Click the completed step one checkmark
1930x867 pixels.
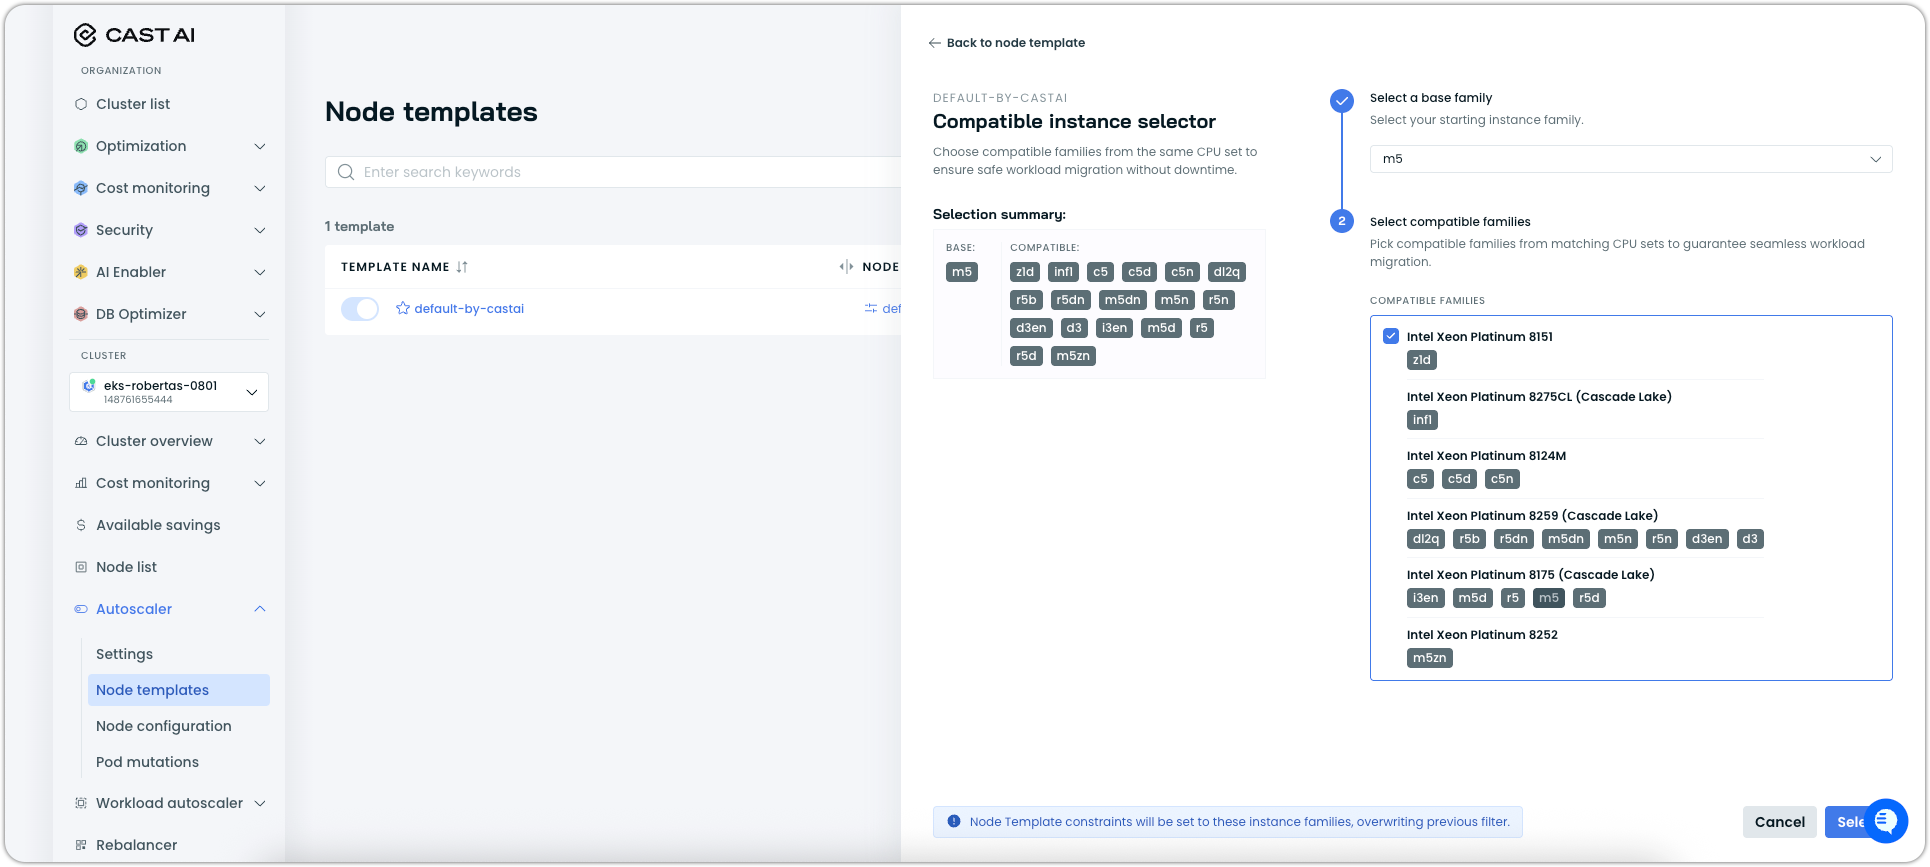(1342, 100)
